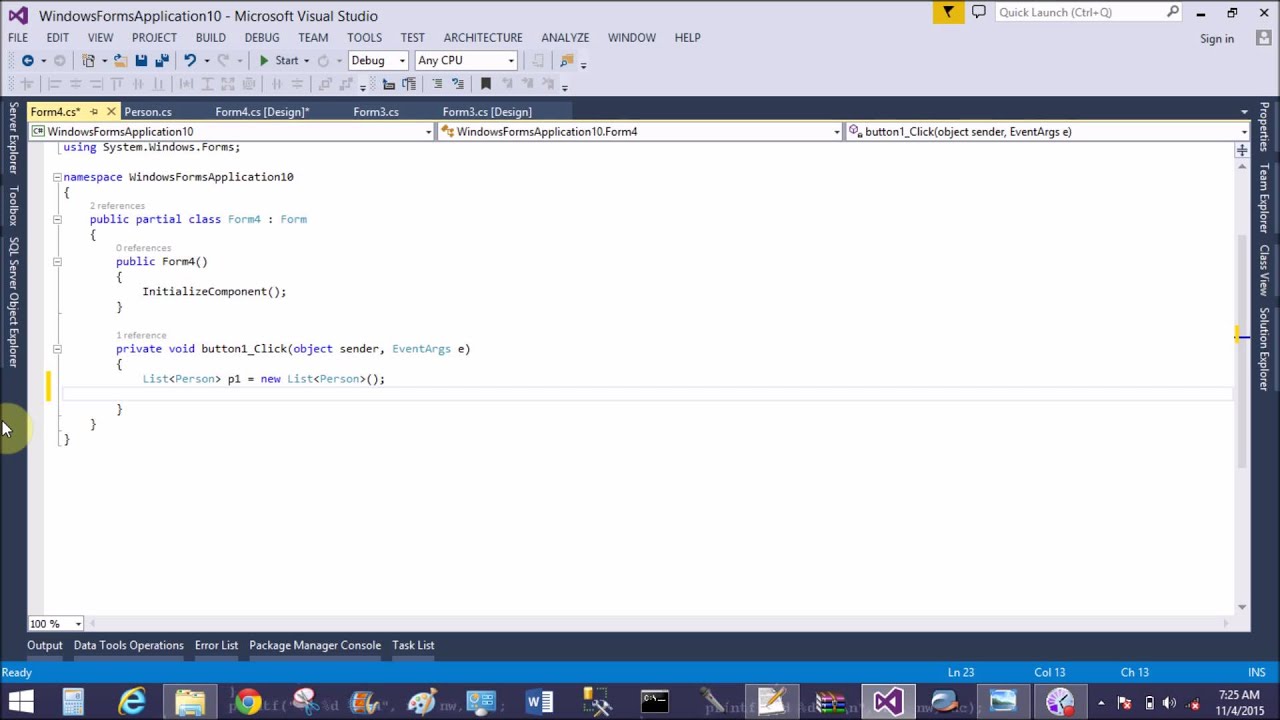The height and width of the screenshot is (720, 1280).
Task: Click the Sign in link
Action: point(1217,38)
